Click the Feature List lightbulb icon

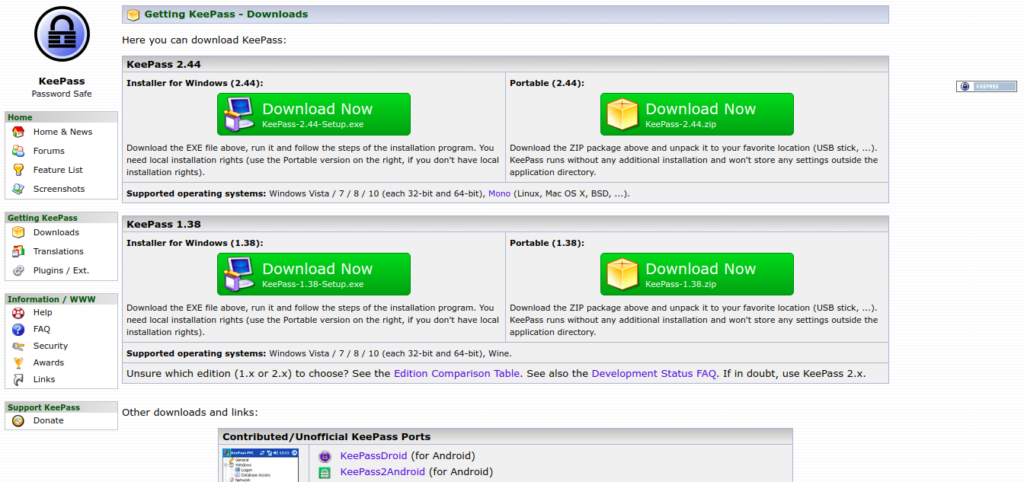click(18, 170)
